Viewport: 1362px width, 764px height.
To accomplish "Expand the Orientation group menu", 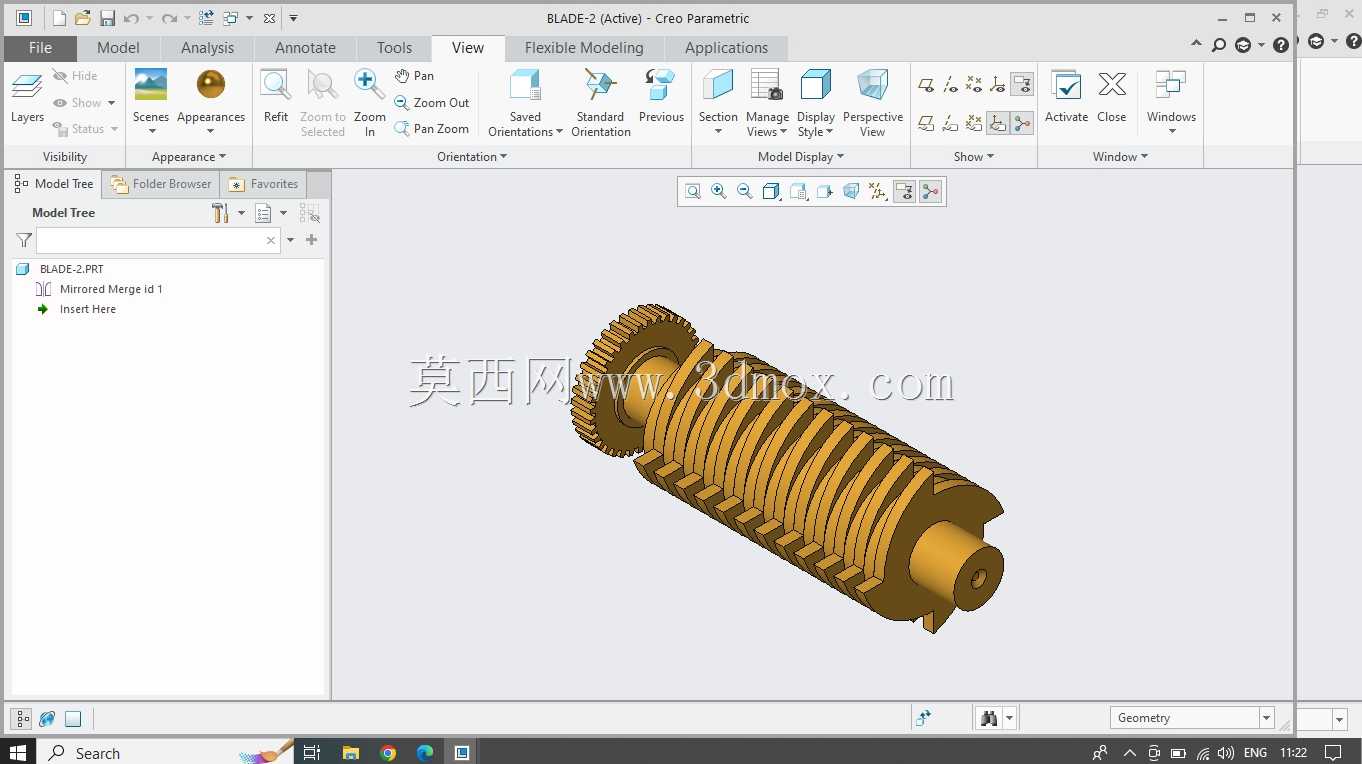I will point(472,157).
